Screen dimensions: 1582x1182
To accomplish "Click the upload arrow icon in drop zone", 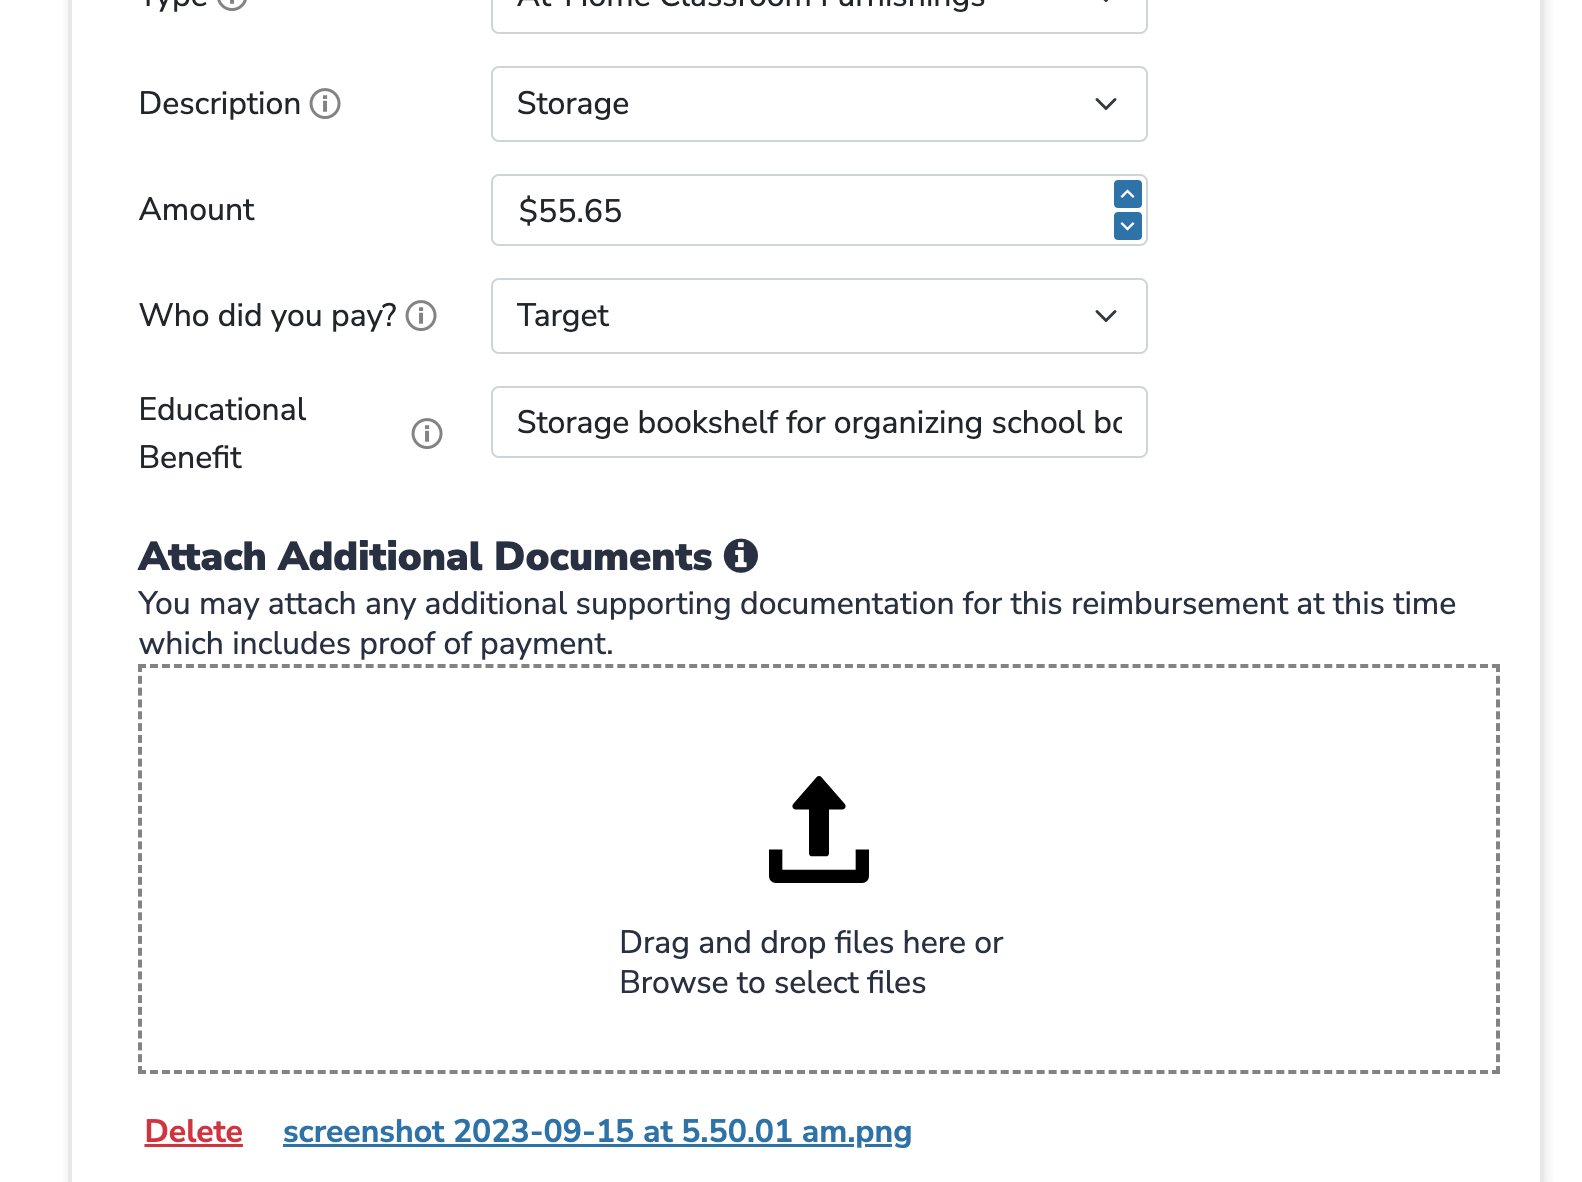I will [818, 830].
